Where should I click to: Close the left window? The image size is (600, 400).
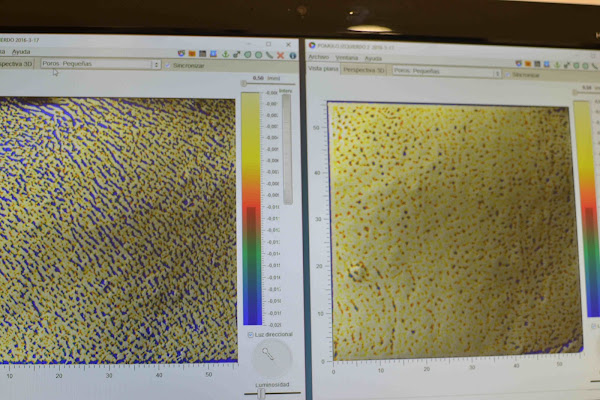tap(288, 44)
